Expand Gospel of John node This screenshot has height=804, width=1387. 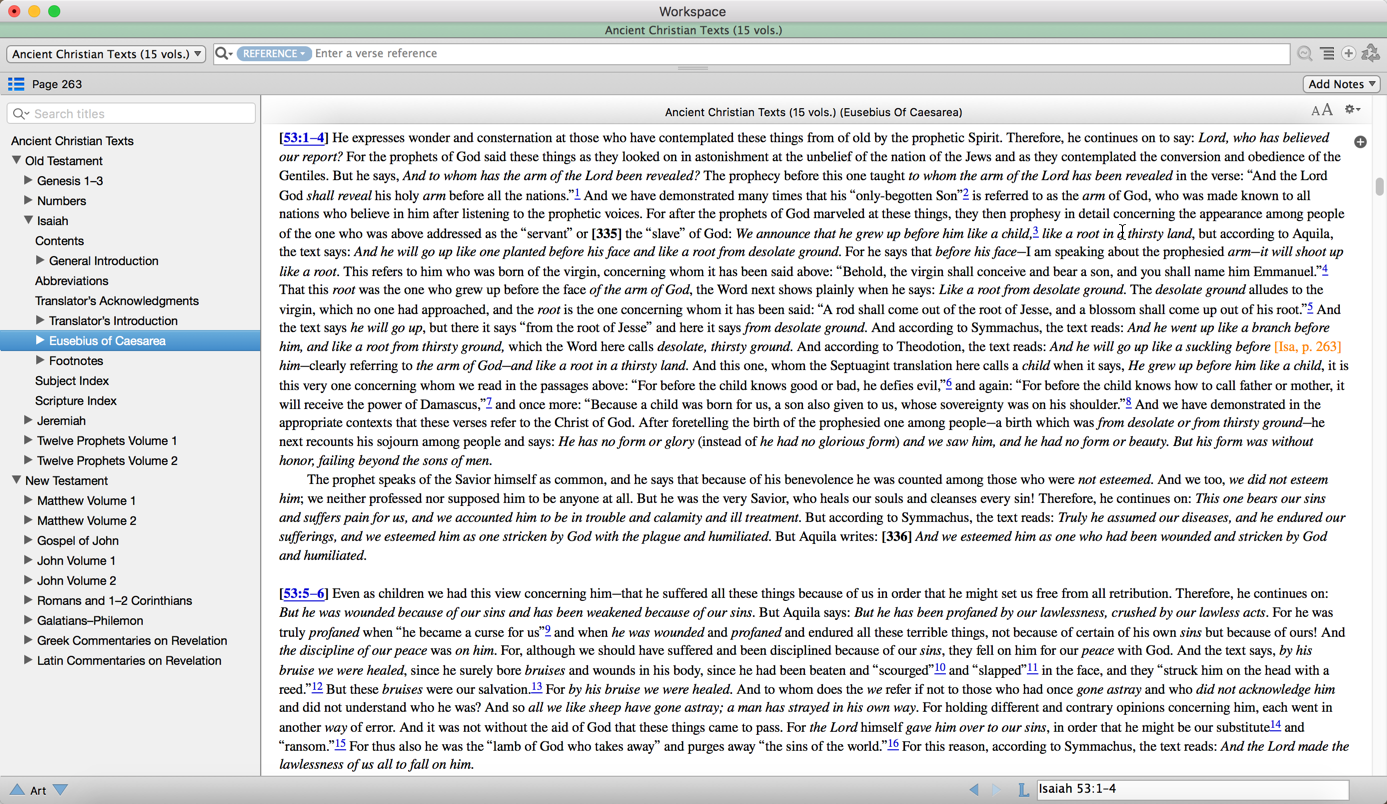coord(28,540)
